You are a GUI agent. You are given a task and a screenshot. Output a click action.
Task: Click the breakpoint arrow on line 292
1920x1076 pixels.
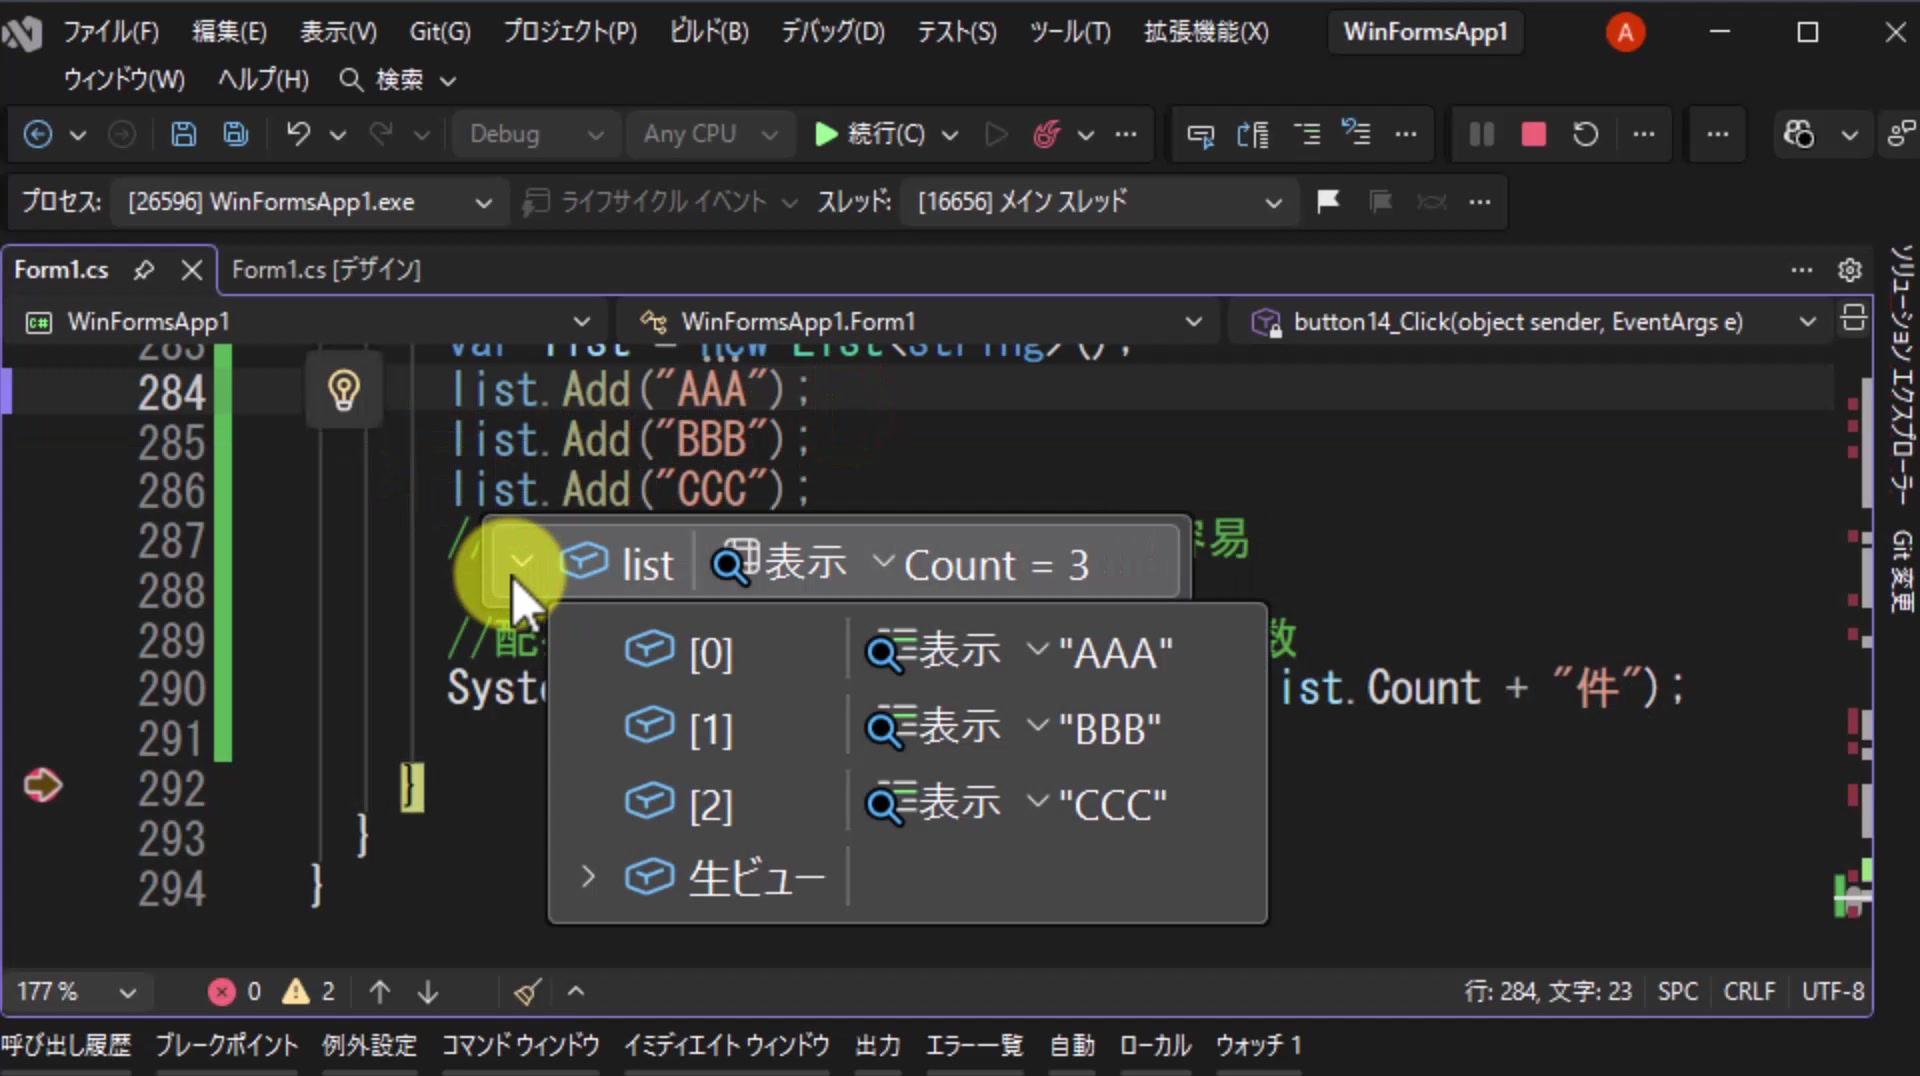click(x=43, y=785)
